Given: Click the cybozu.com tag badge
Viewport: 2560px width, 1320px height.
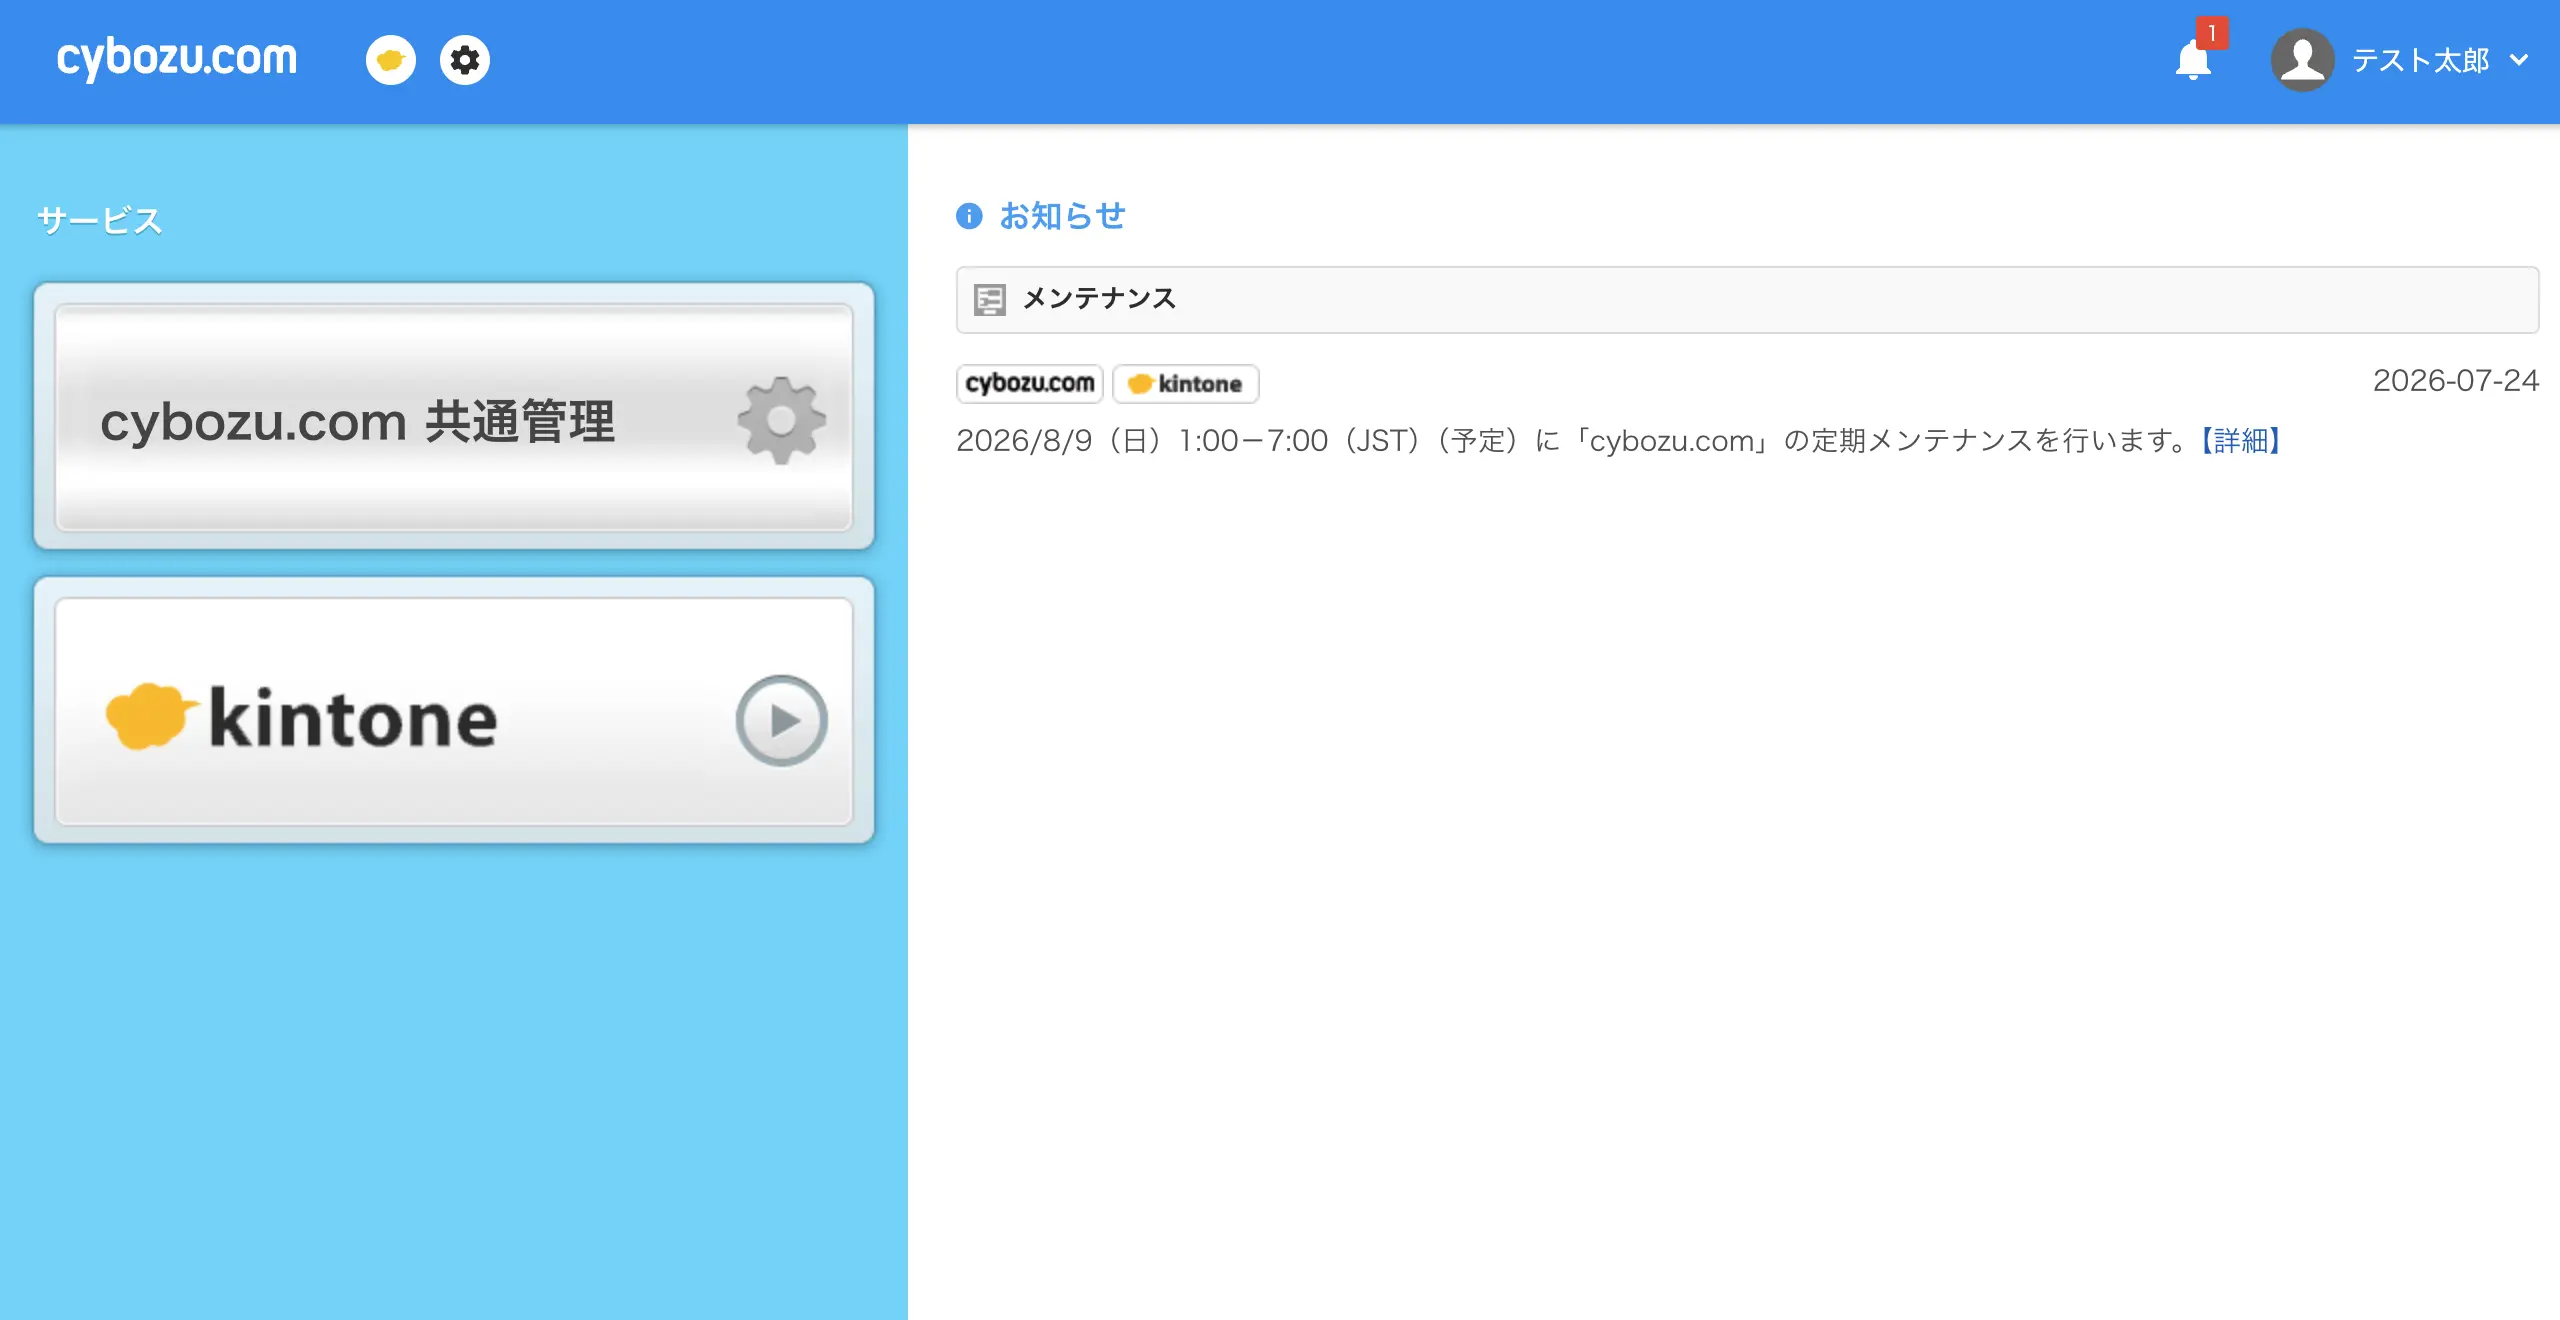Looking at the screenshot, I should (1030, 383).
